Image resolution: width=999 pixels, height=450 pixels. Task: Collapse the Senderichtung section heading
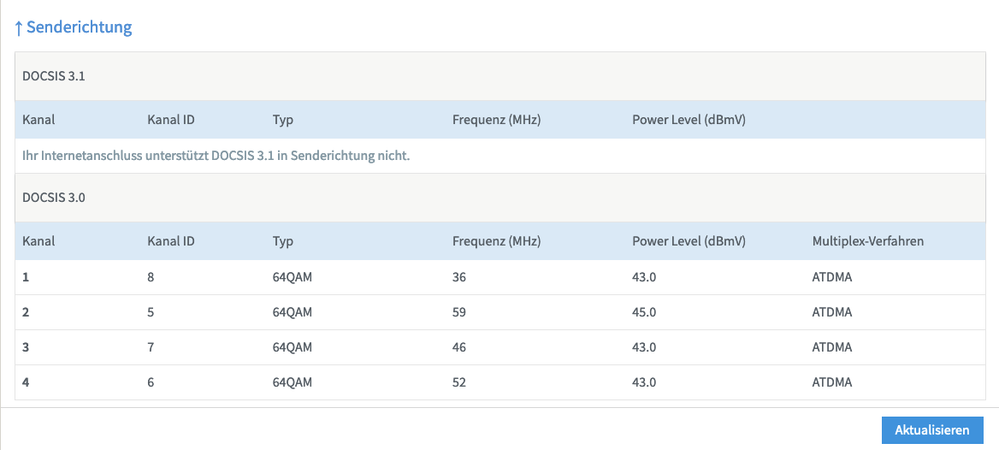click(79, 27)
